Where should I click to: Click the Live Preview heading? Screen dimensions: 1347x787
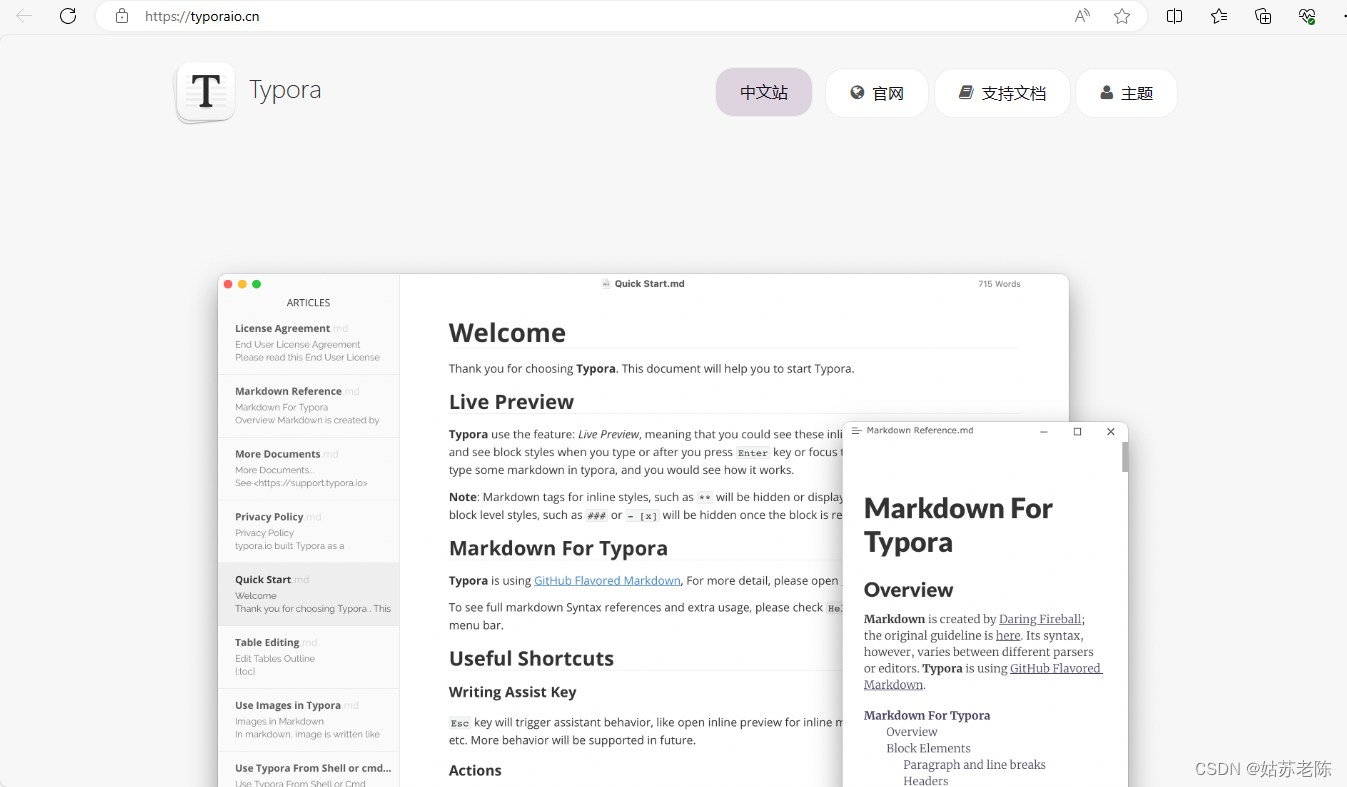point(511,402)
